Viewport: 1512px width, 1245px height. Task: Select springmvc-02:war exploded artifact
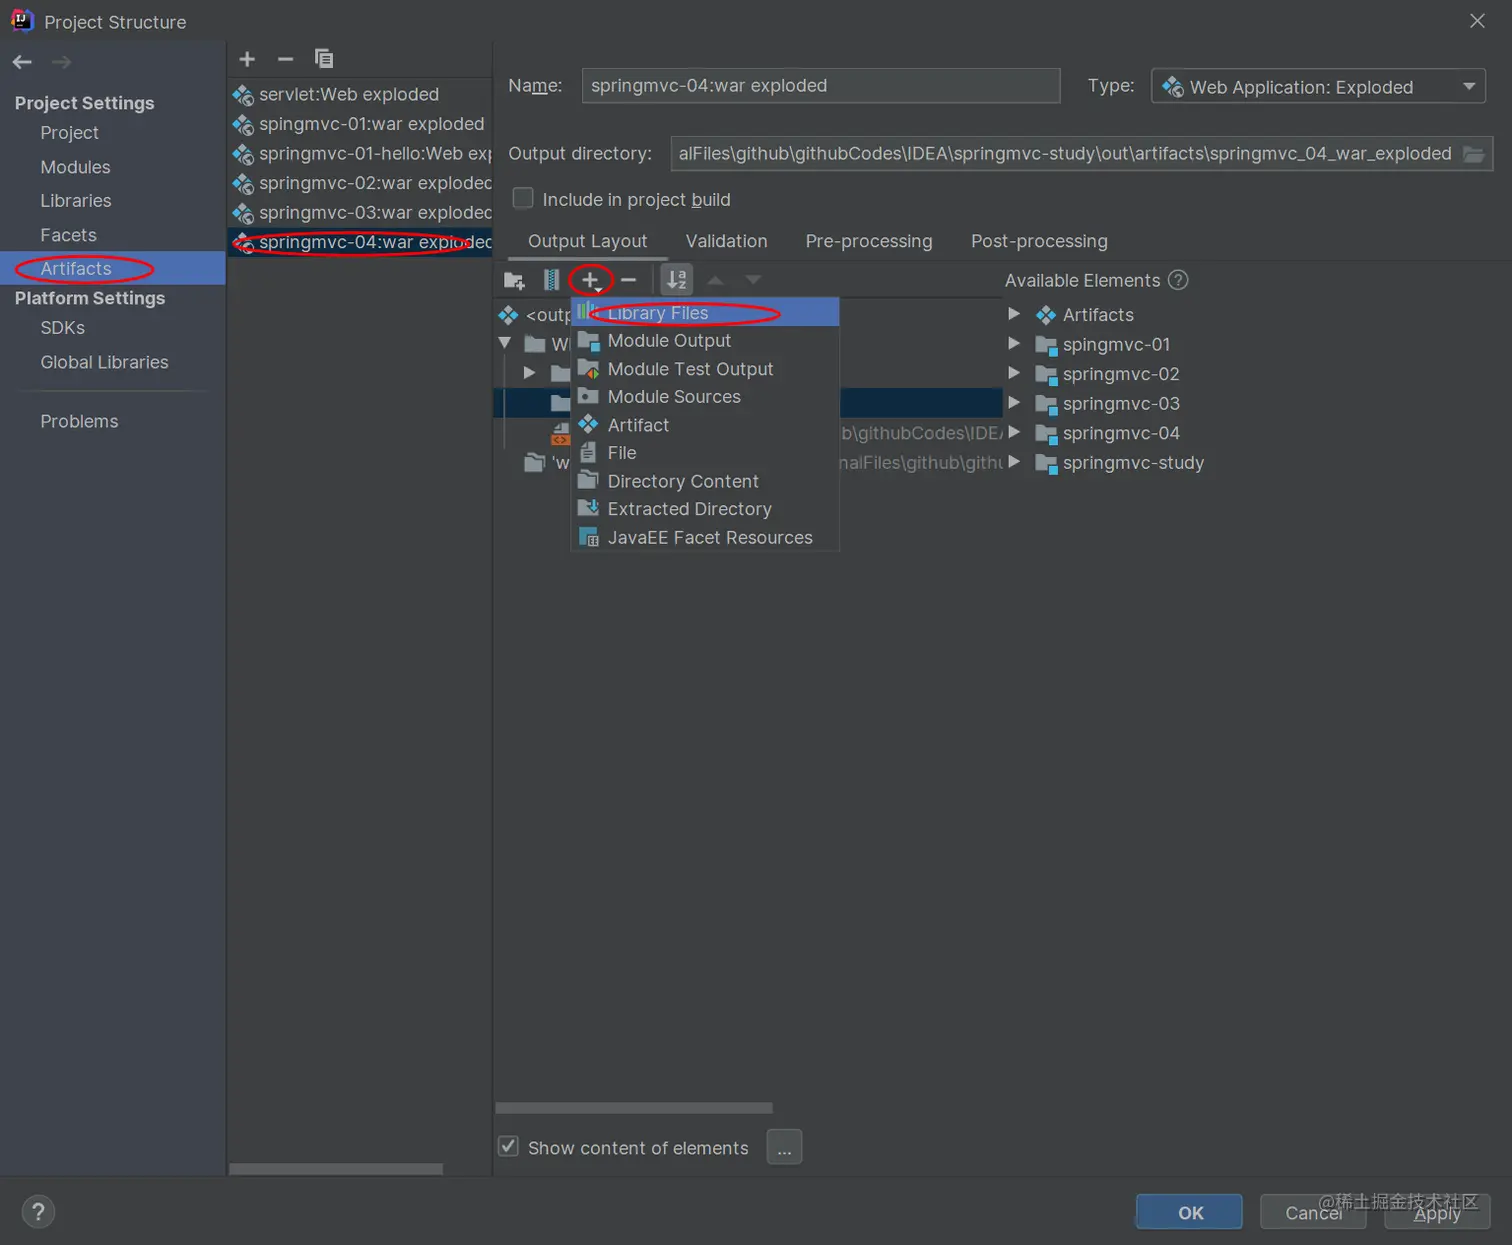coord(360,183)
